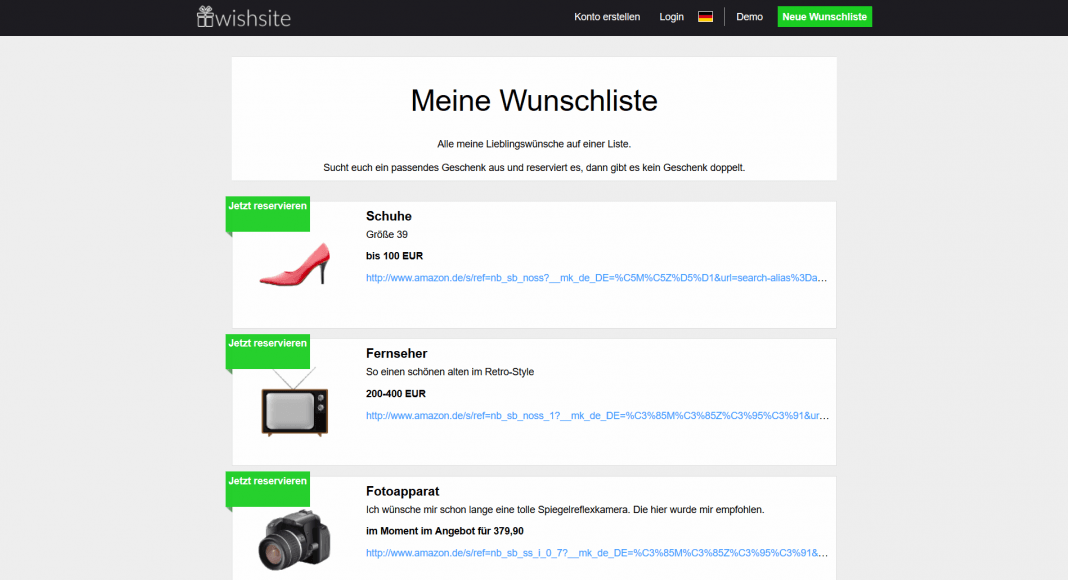Select the Fotoapparat title

(402, 492)
